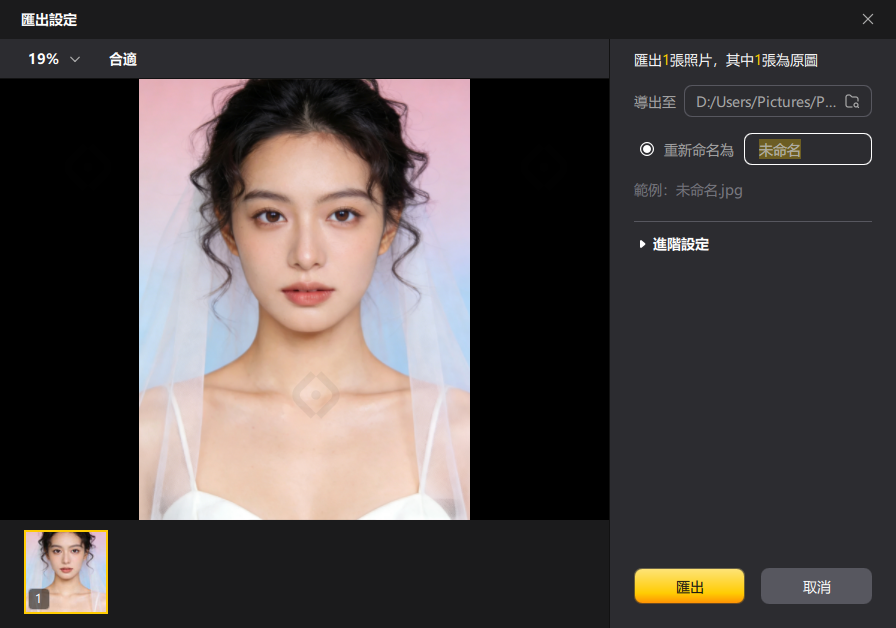This screenshot has height=628, width=896.
Task: Click the D:/Users/Pictures export path field
Action: pos(777,101)
